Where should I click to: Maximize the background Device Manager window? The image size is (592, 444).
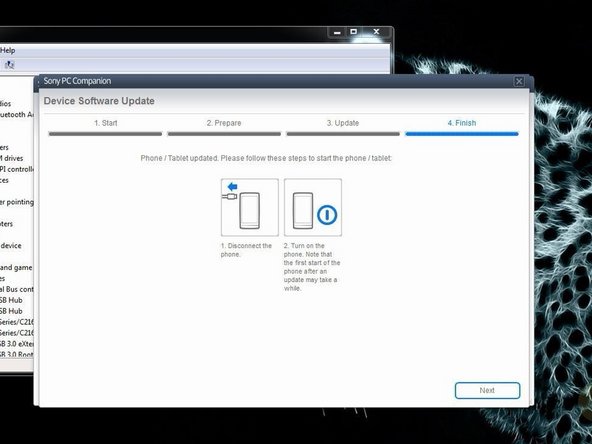click(x=353, y=32)
